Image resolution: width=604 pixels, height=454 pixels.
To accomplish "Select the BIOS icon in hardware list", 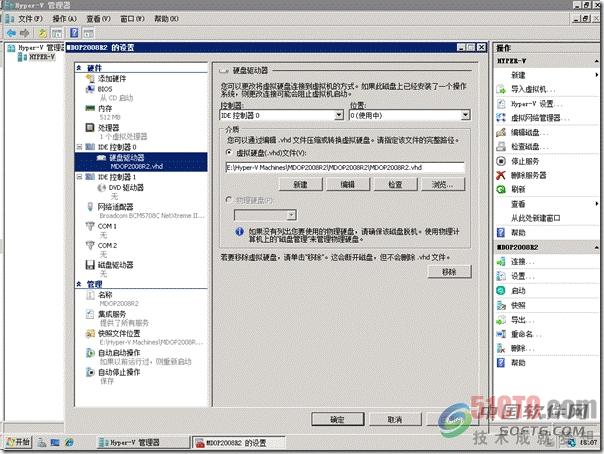I will click(x=90, y=89).
